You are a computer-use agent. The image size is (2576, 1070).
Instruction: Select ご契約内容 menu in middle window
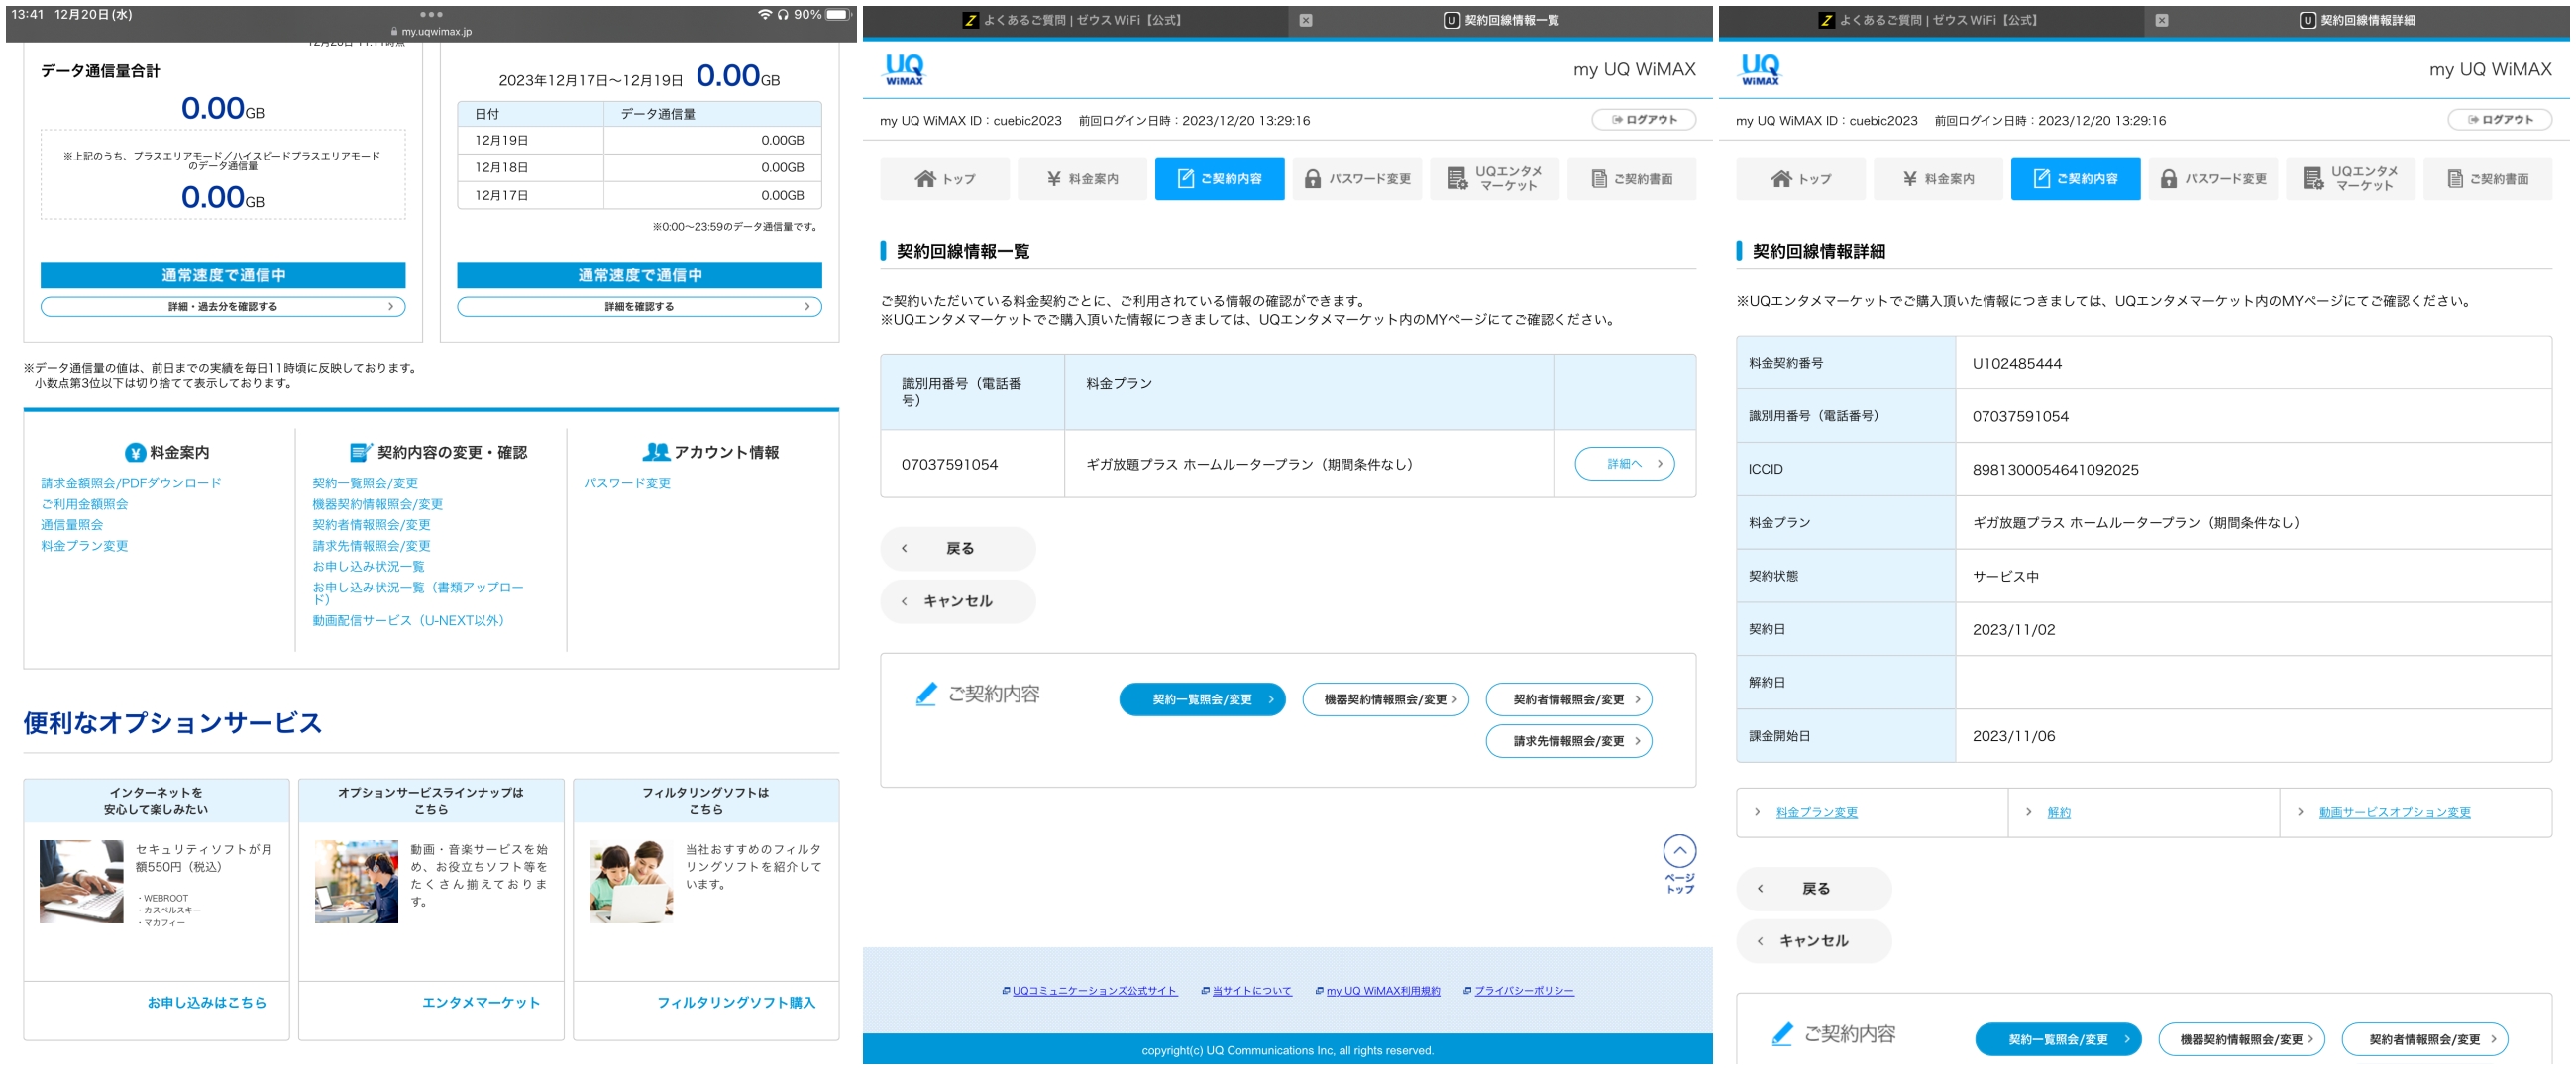click(x=1219, y=179)
